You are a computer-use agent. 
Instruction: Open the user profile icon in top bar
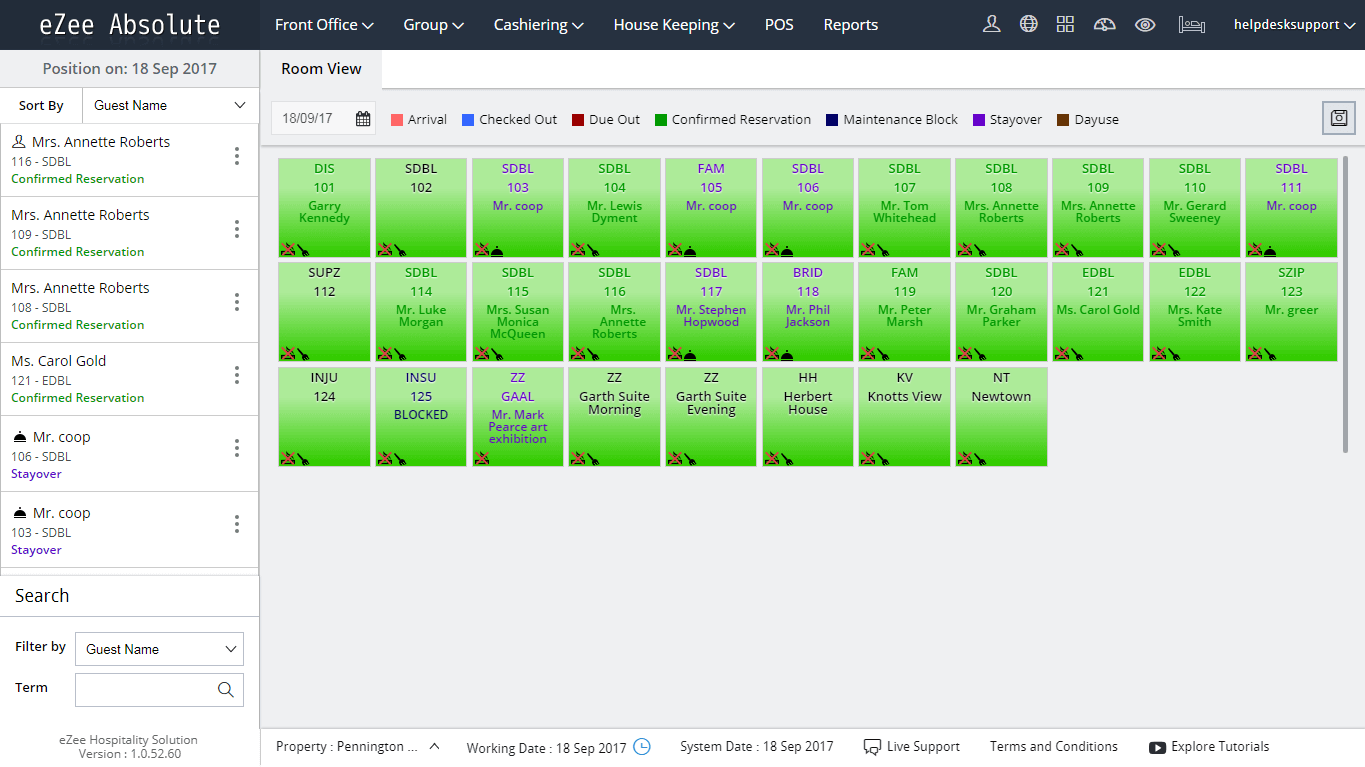[x=991, y=23]
